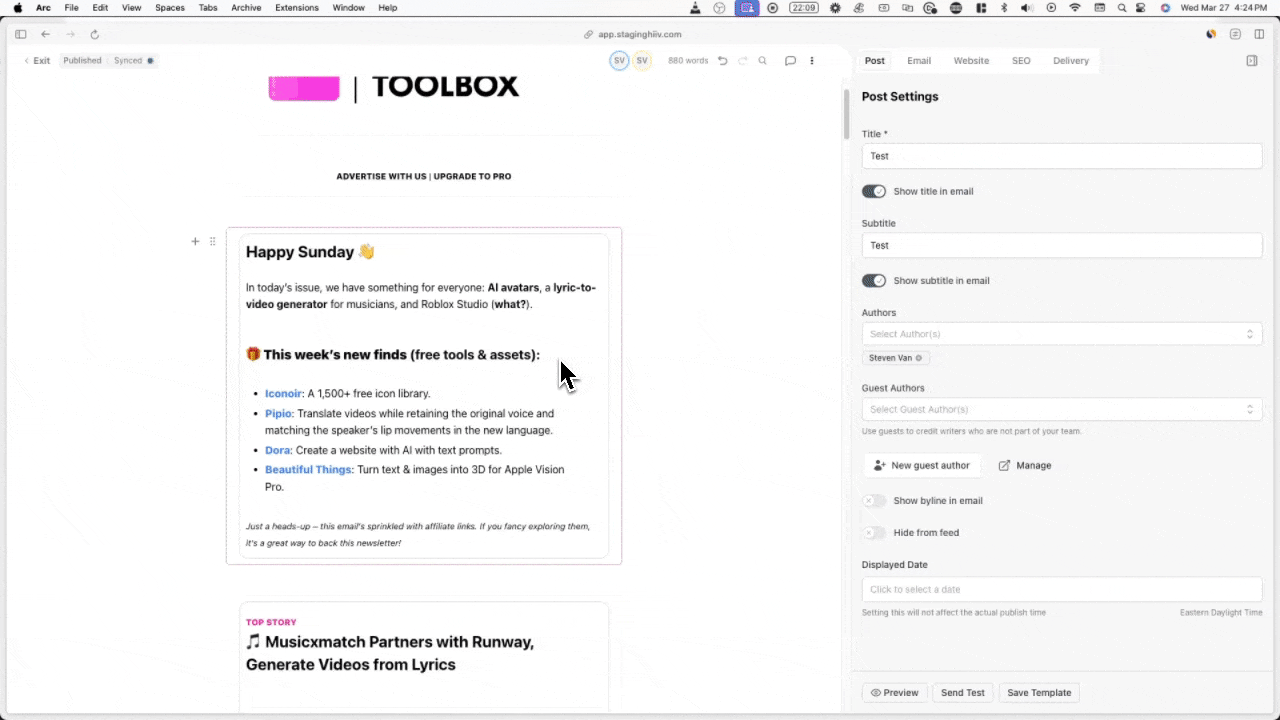Screen dimensions: 1280x720
Task: Collapse the settings side panel
Action: pyautogui.click(x=1252, y=61)
